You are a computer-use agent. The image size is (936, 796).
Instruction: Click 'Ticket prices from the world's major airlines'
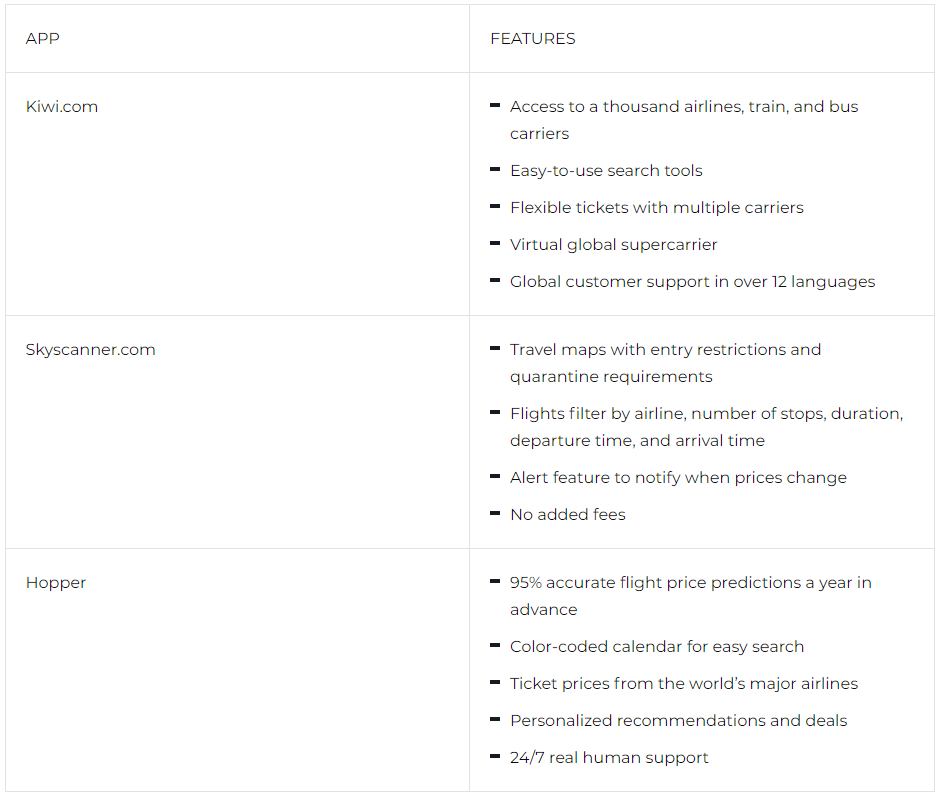[683, 683]
